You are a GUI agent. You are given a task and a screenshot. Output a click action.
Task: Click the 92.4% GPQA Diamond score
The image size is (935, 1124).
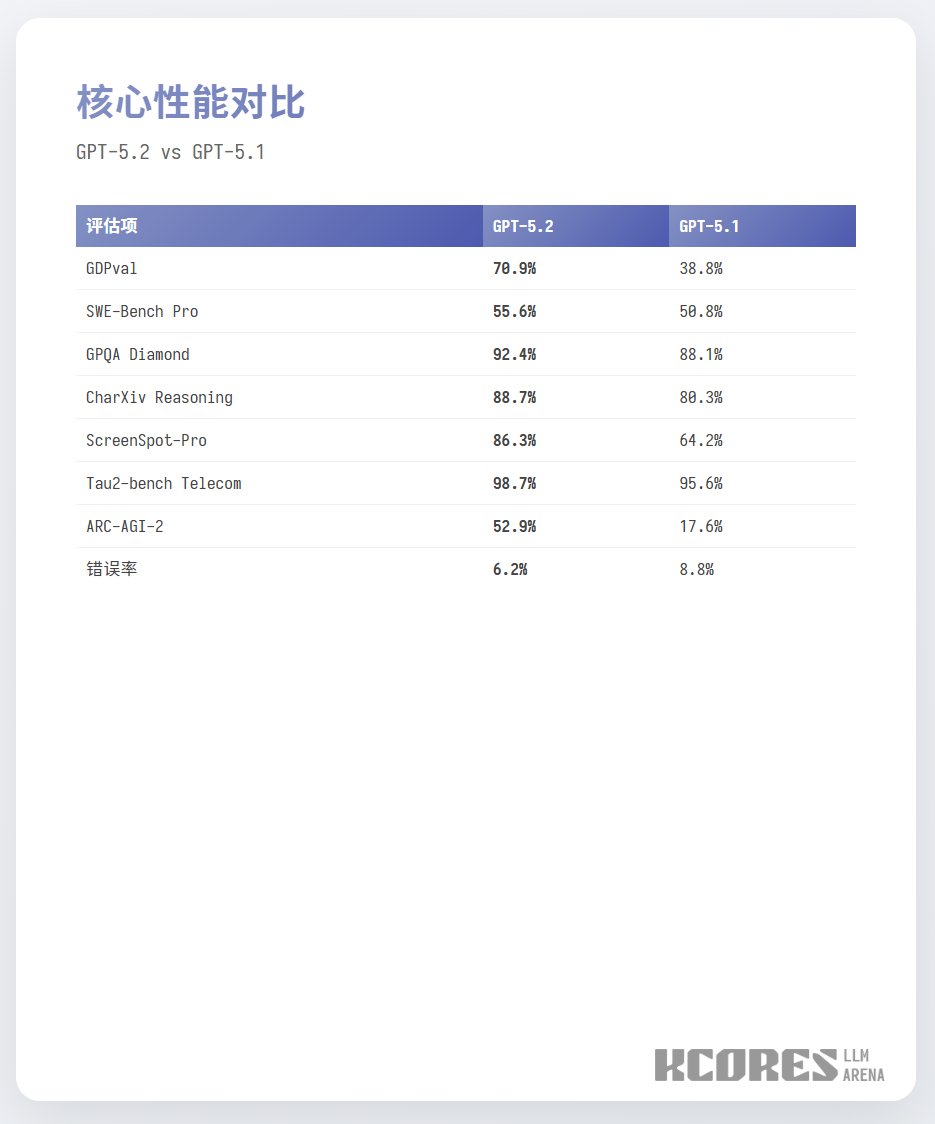513,354
